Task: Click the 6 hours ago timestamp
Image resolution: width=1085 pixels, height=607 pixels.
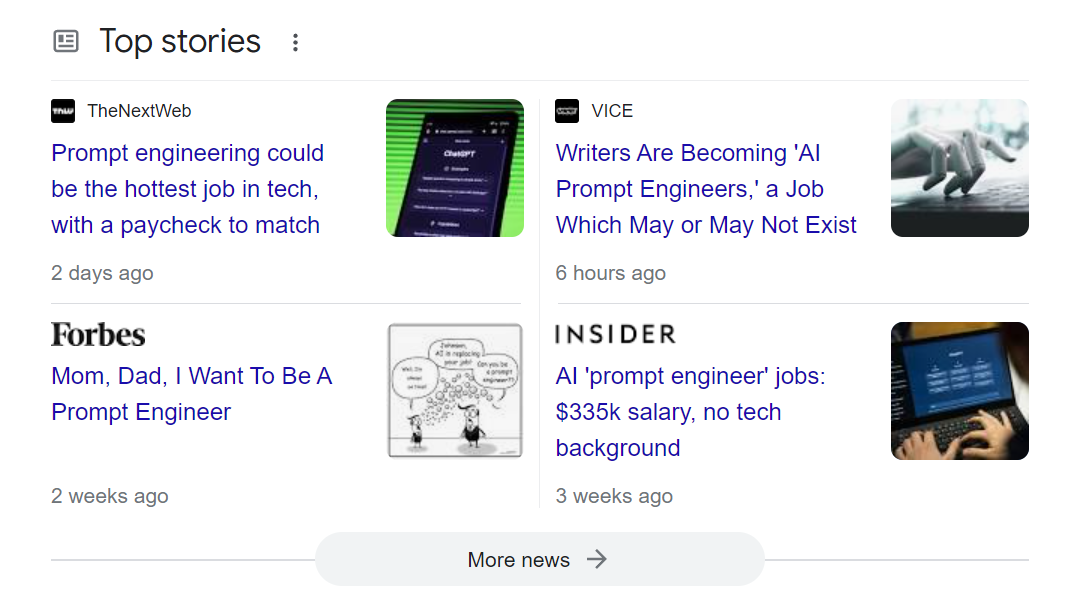Action: coord(610,273)
